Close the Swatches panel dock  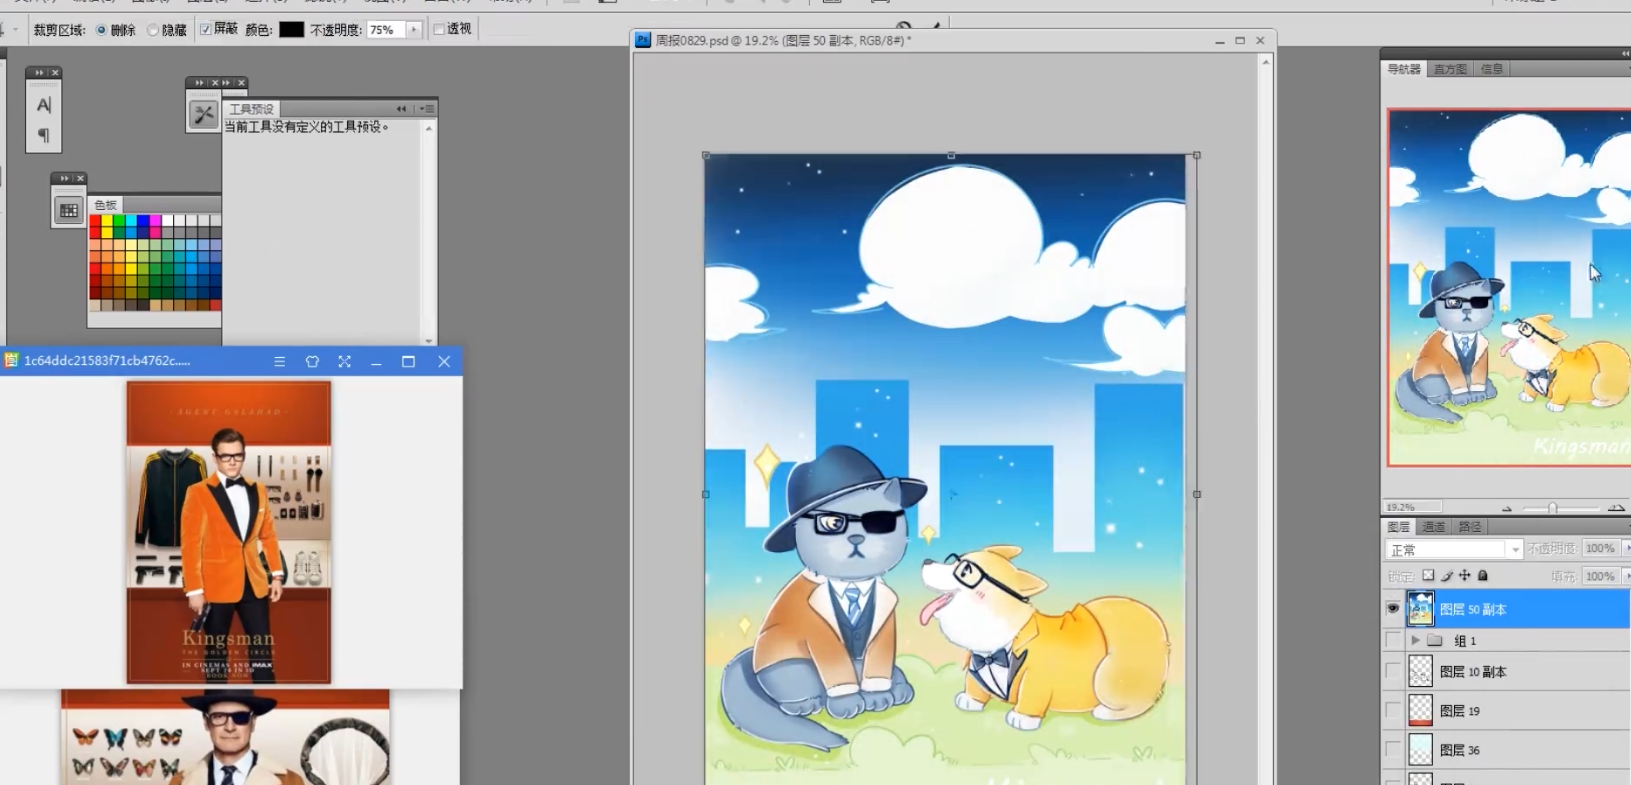coord(80,179)
